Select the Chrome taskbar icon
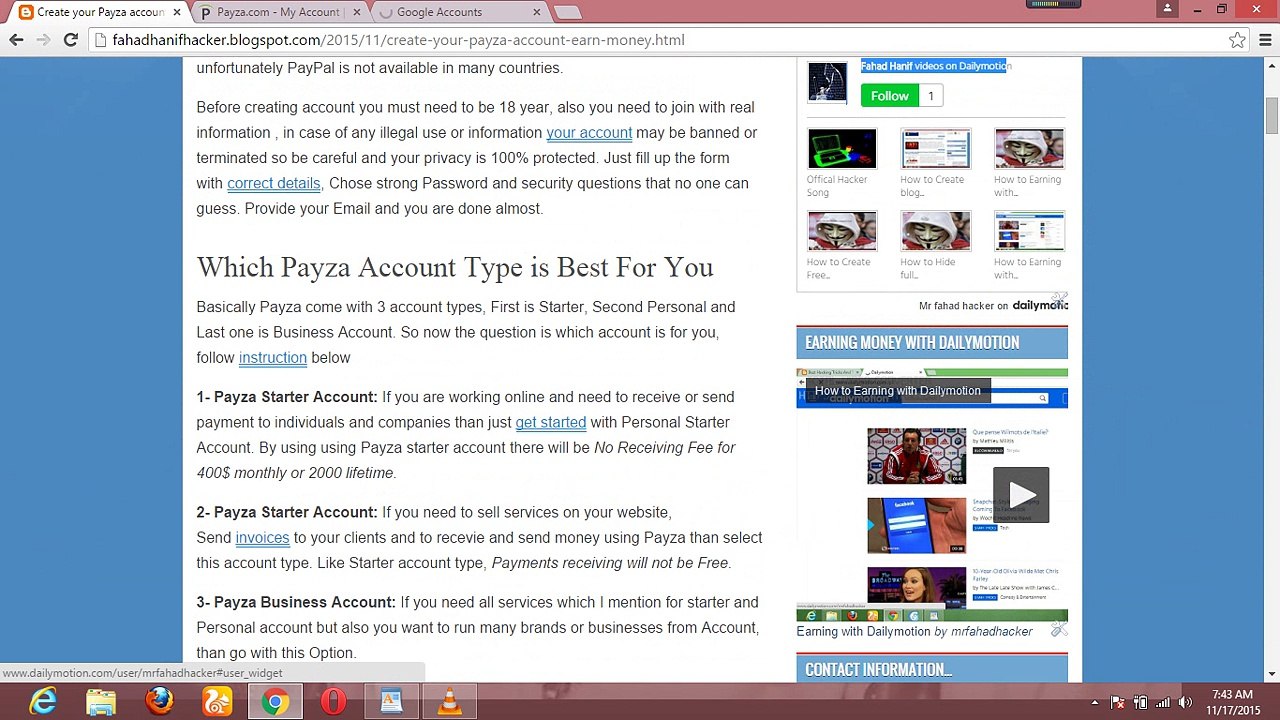Viewport: 1280px width, 720px height. point(275,702)
